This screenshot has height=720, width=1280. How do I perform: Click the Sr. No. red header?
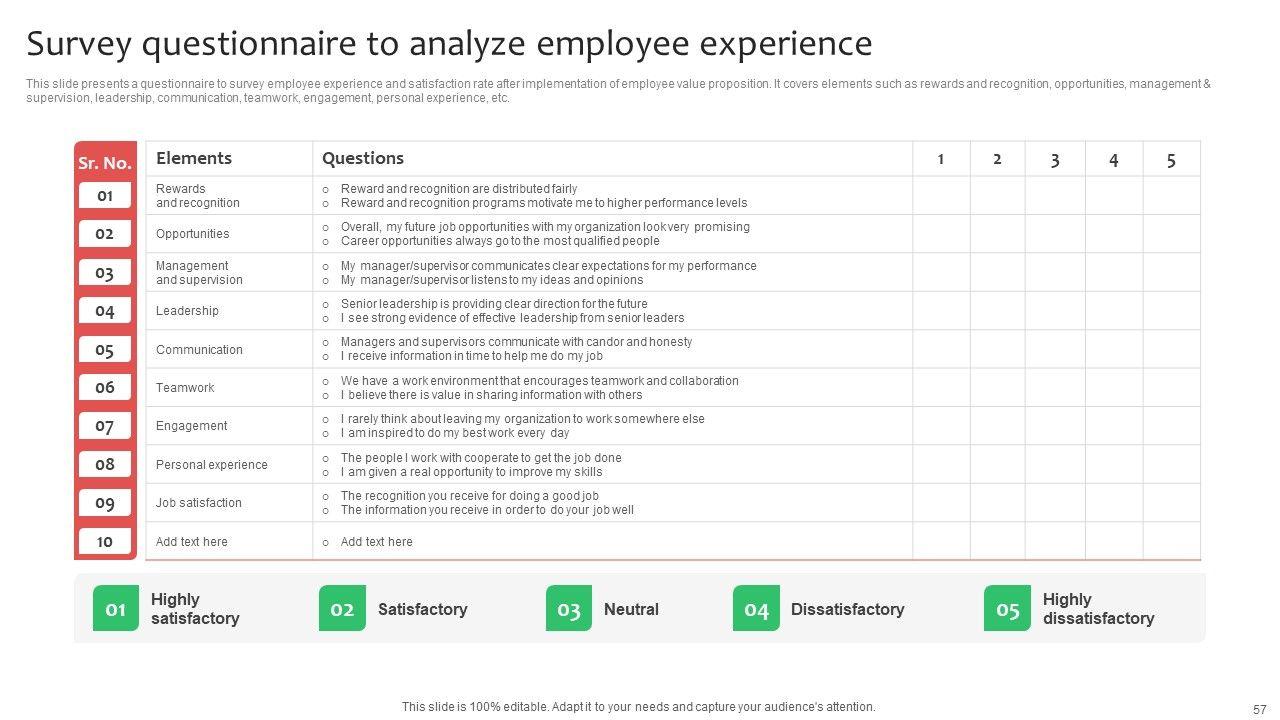click(x=105, y=163)
